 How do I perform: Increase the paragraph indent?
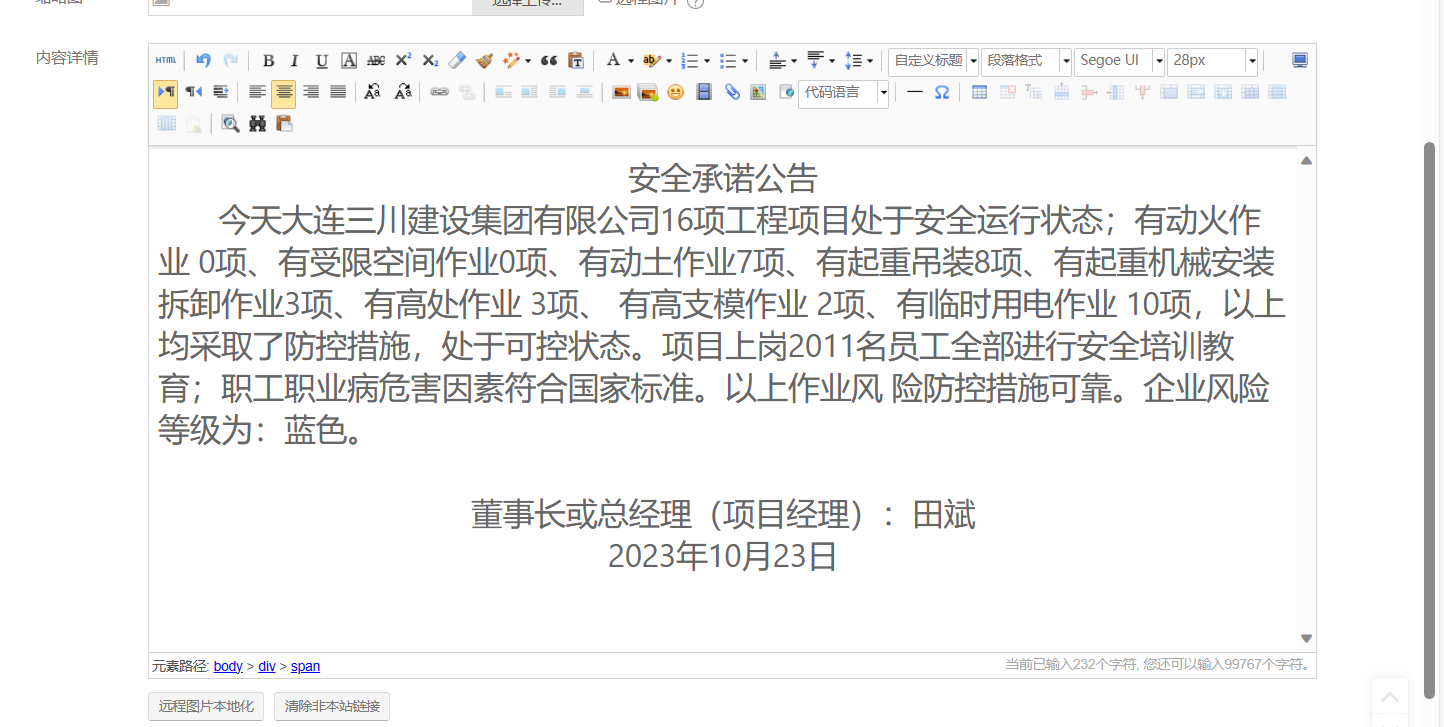221,93
